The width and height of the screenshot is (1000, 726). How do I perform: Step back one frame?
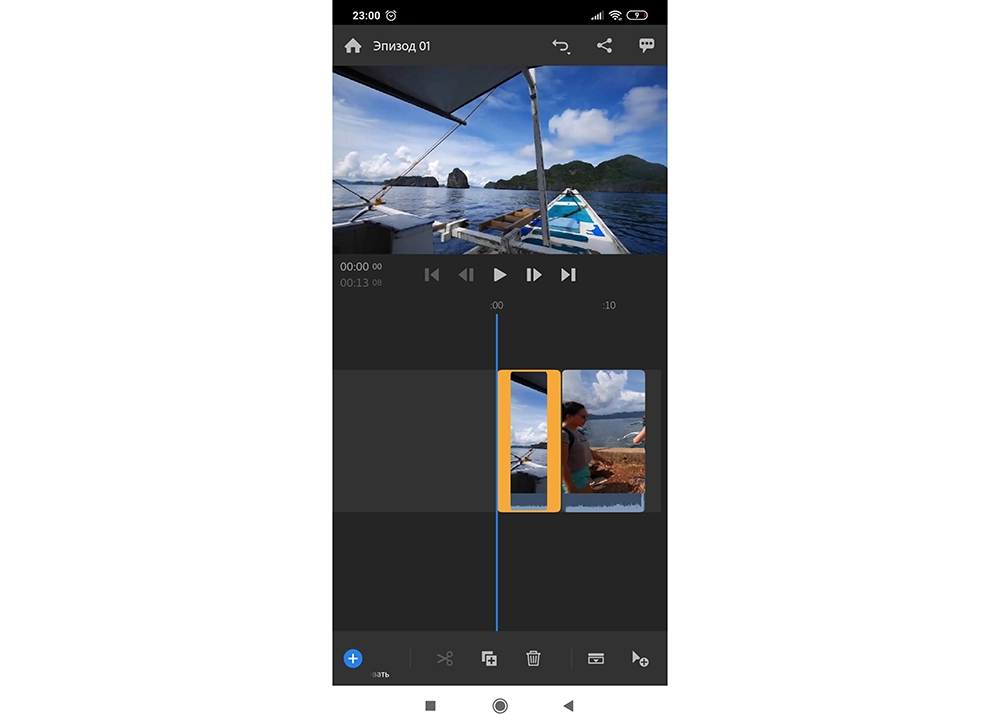(x=466, y=275)
